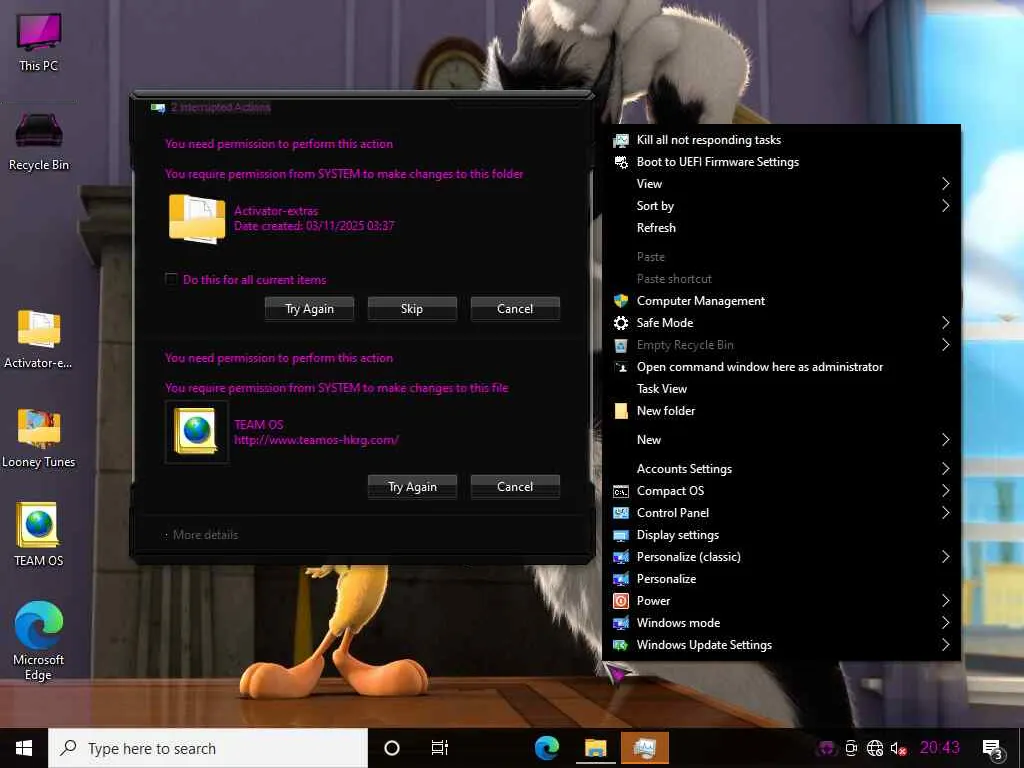Select Kill all not responding tasks entry
The width and height of the screenshot is (1024, 768).
(781, 140)
